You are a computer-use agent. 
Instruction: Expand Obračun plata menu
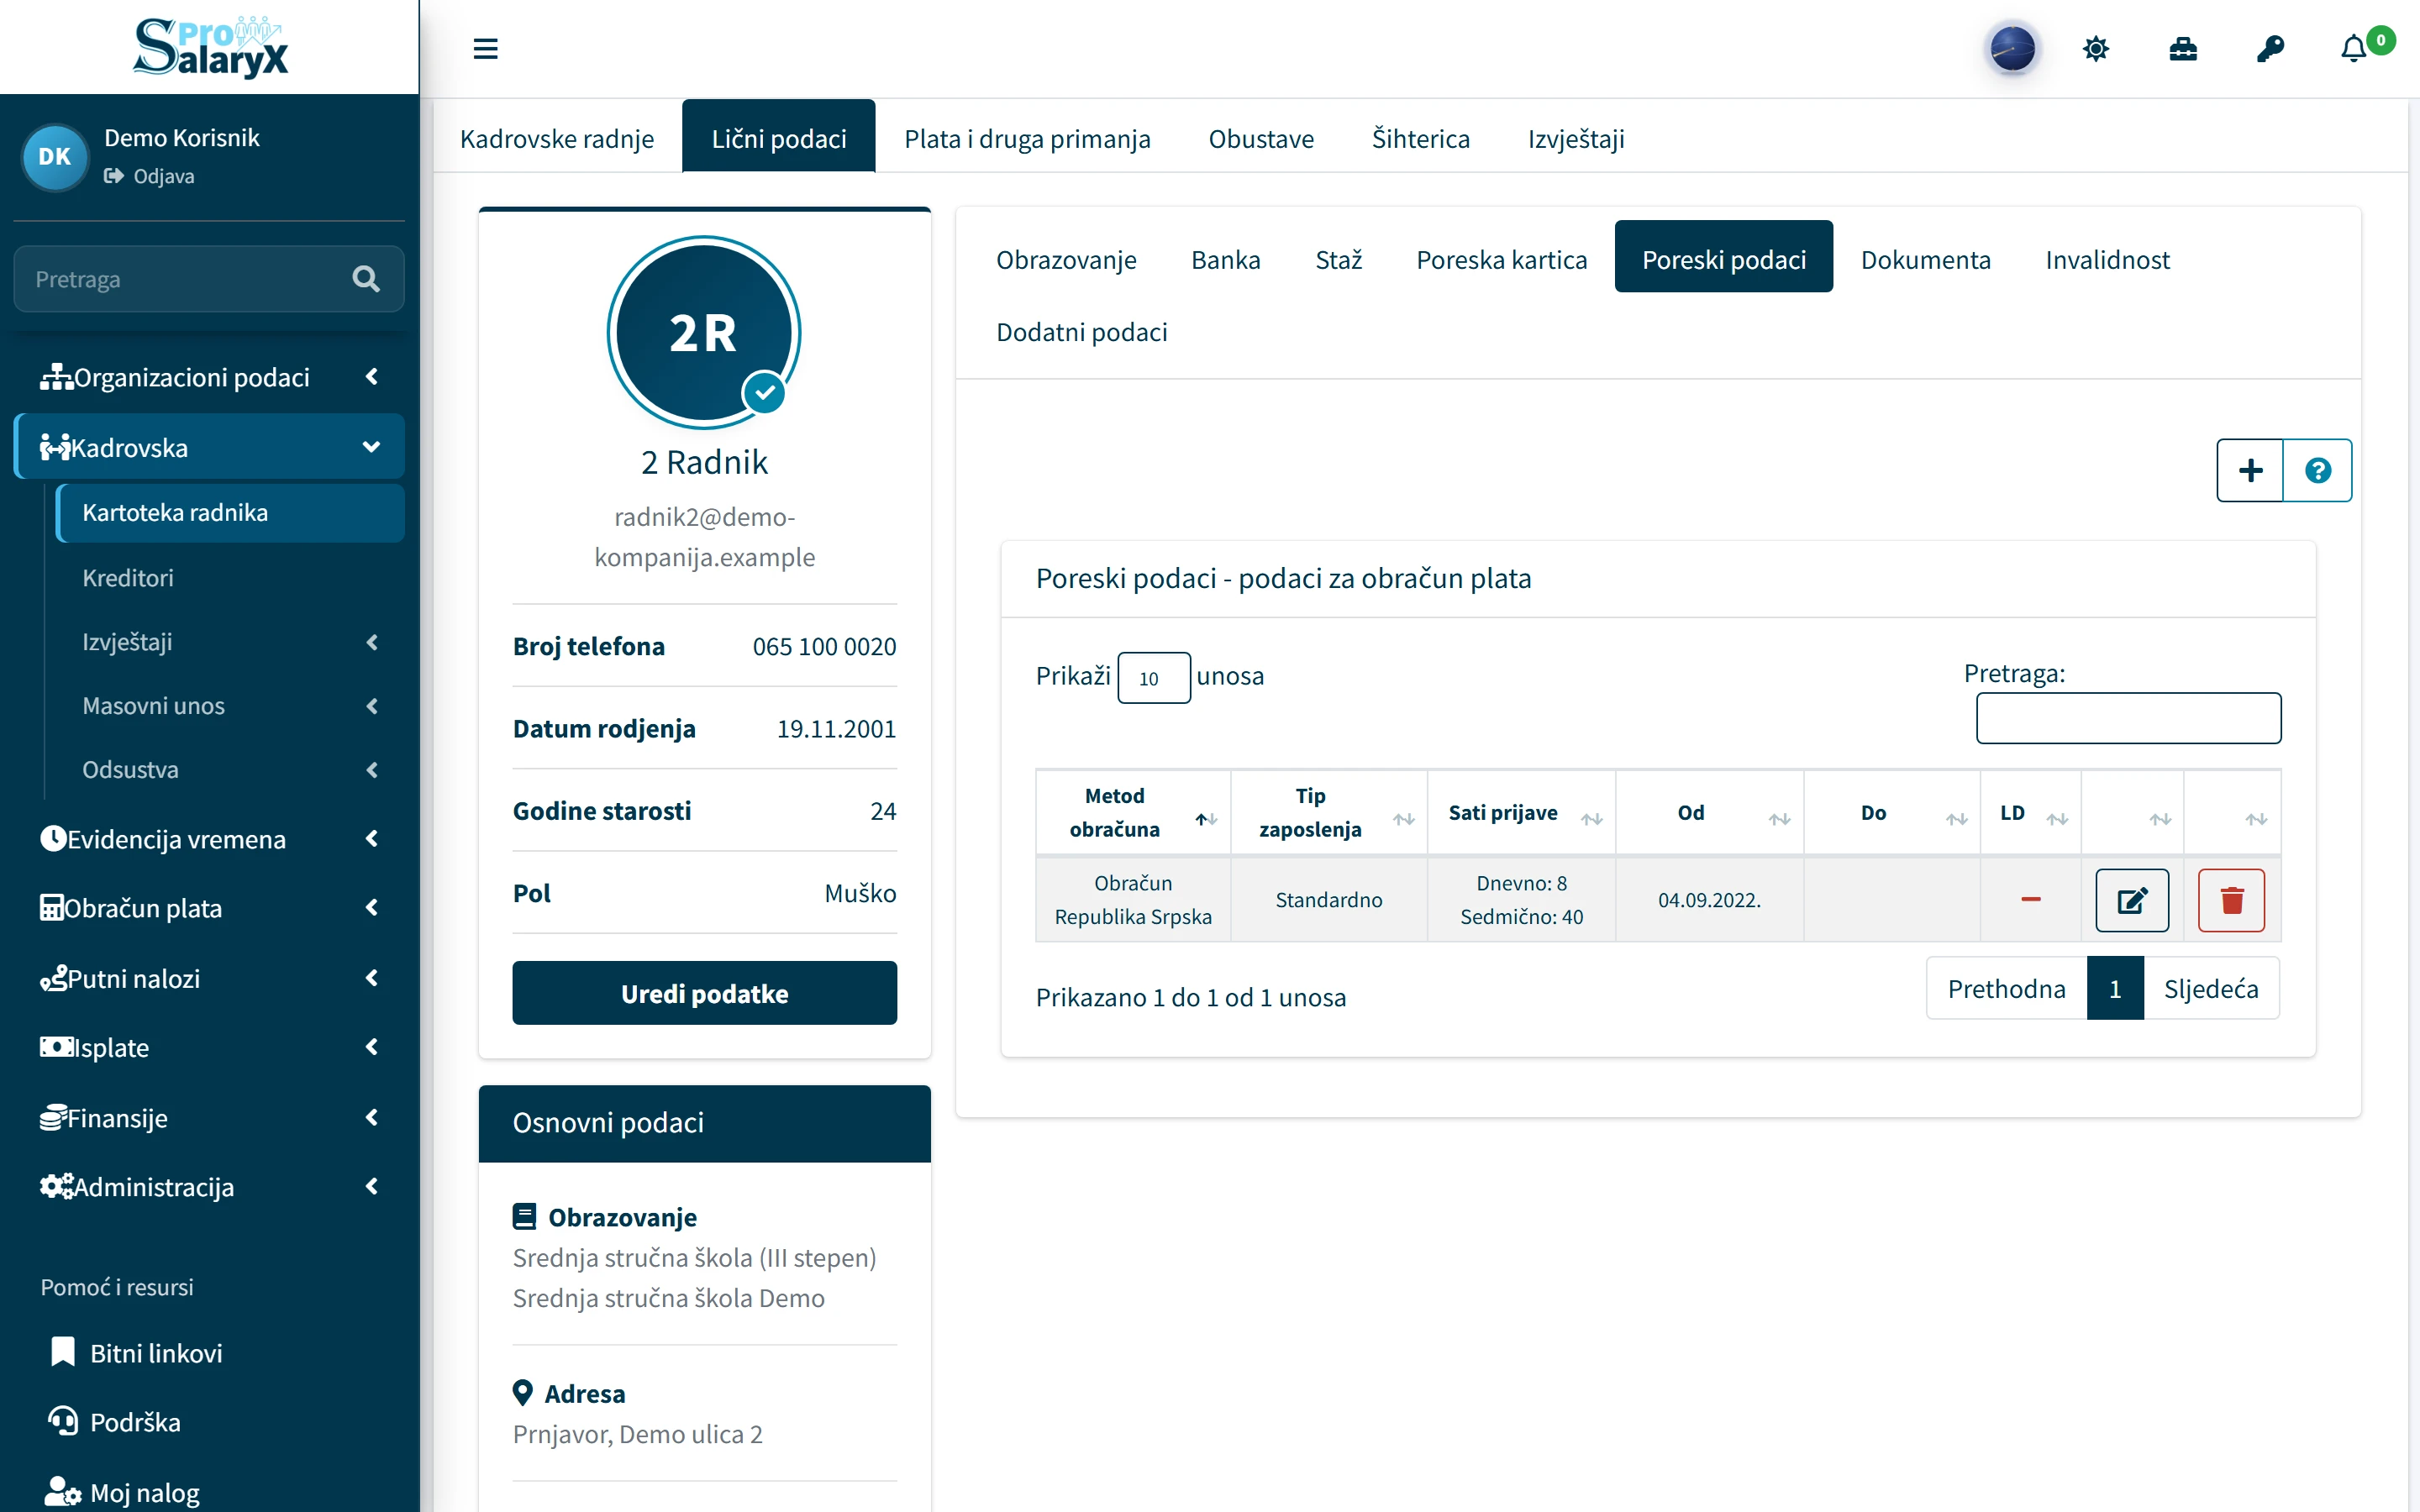click(x=209, y=907)
